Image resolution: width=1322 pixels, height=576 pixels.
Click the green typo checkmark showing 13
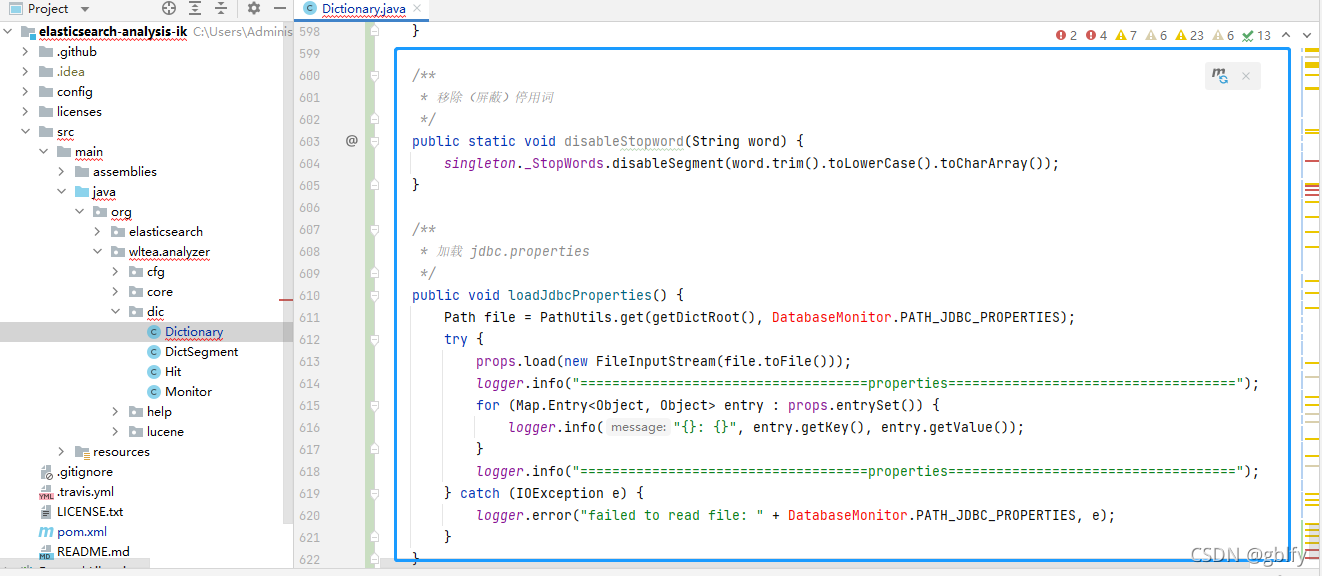click(1256, 35)
